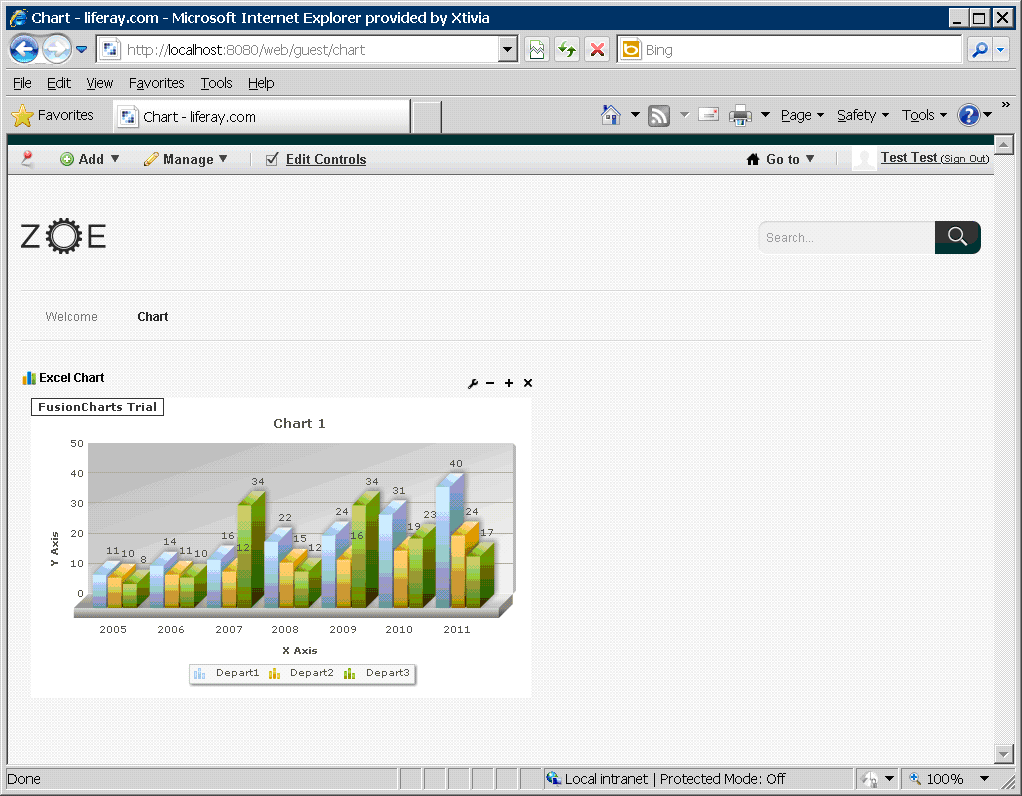Click the Depart1 legend color swatch

[200, 674]
